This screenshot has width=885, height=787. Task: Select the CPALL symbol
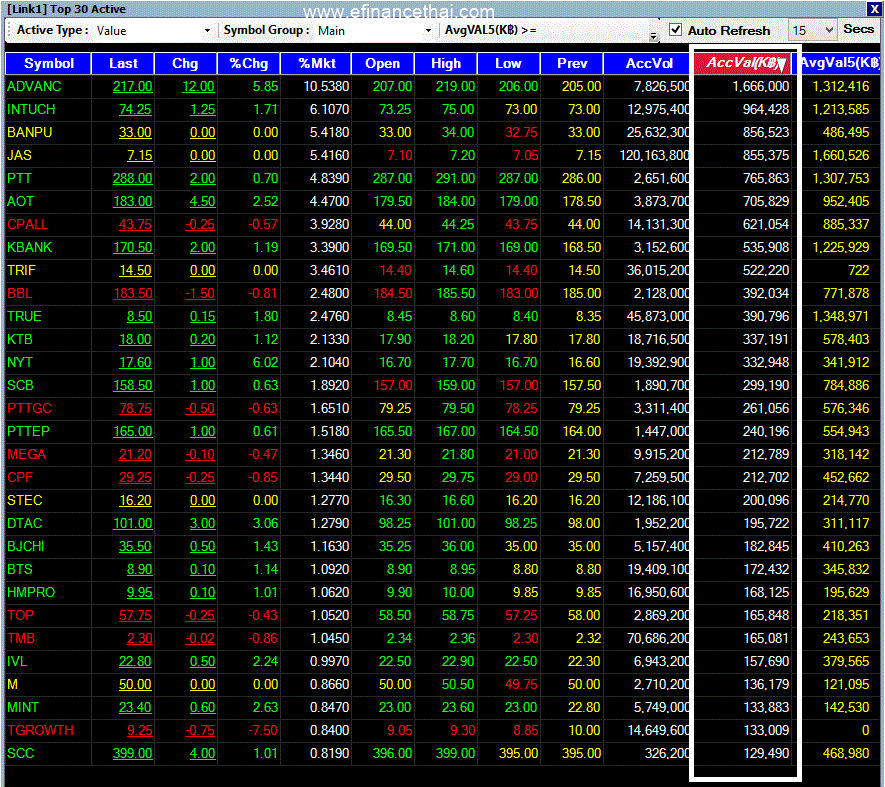(28, 224)
